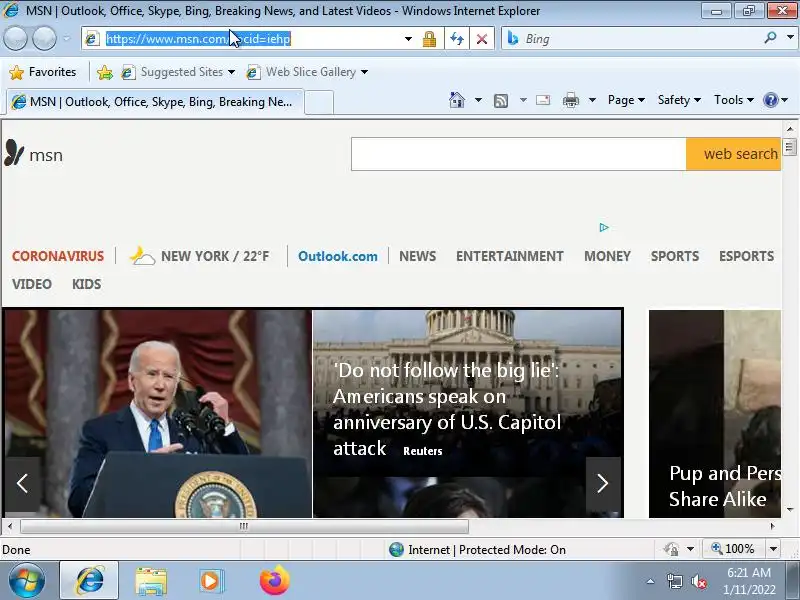This screenshot has height=600, width=800.
Task: Click the browser Back button
Action: [15, 39]
